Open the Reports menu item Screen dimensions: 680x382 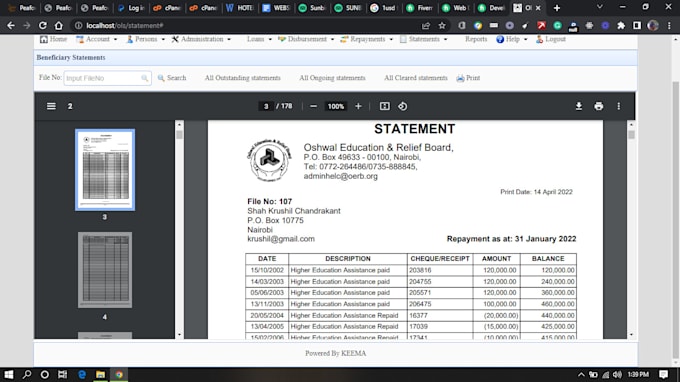(x=476, y=39)
